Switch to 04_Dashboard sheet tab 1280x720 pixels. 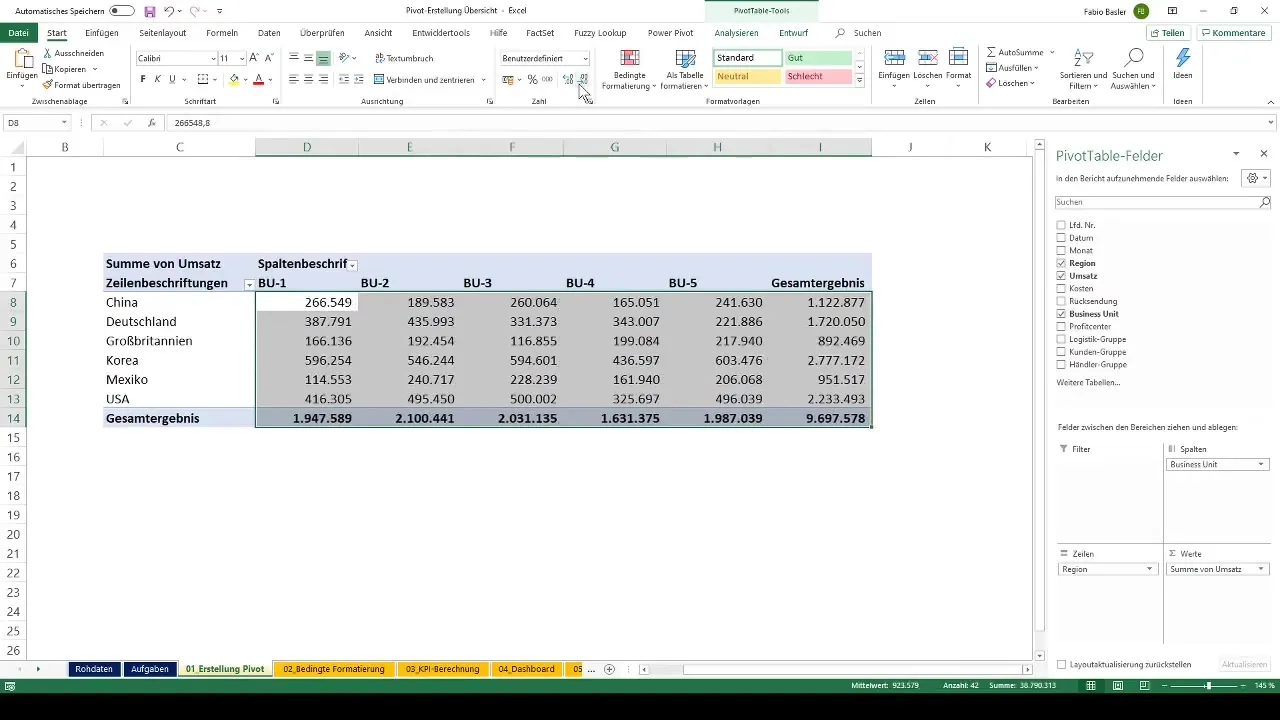526,669
